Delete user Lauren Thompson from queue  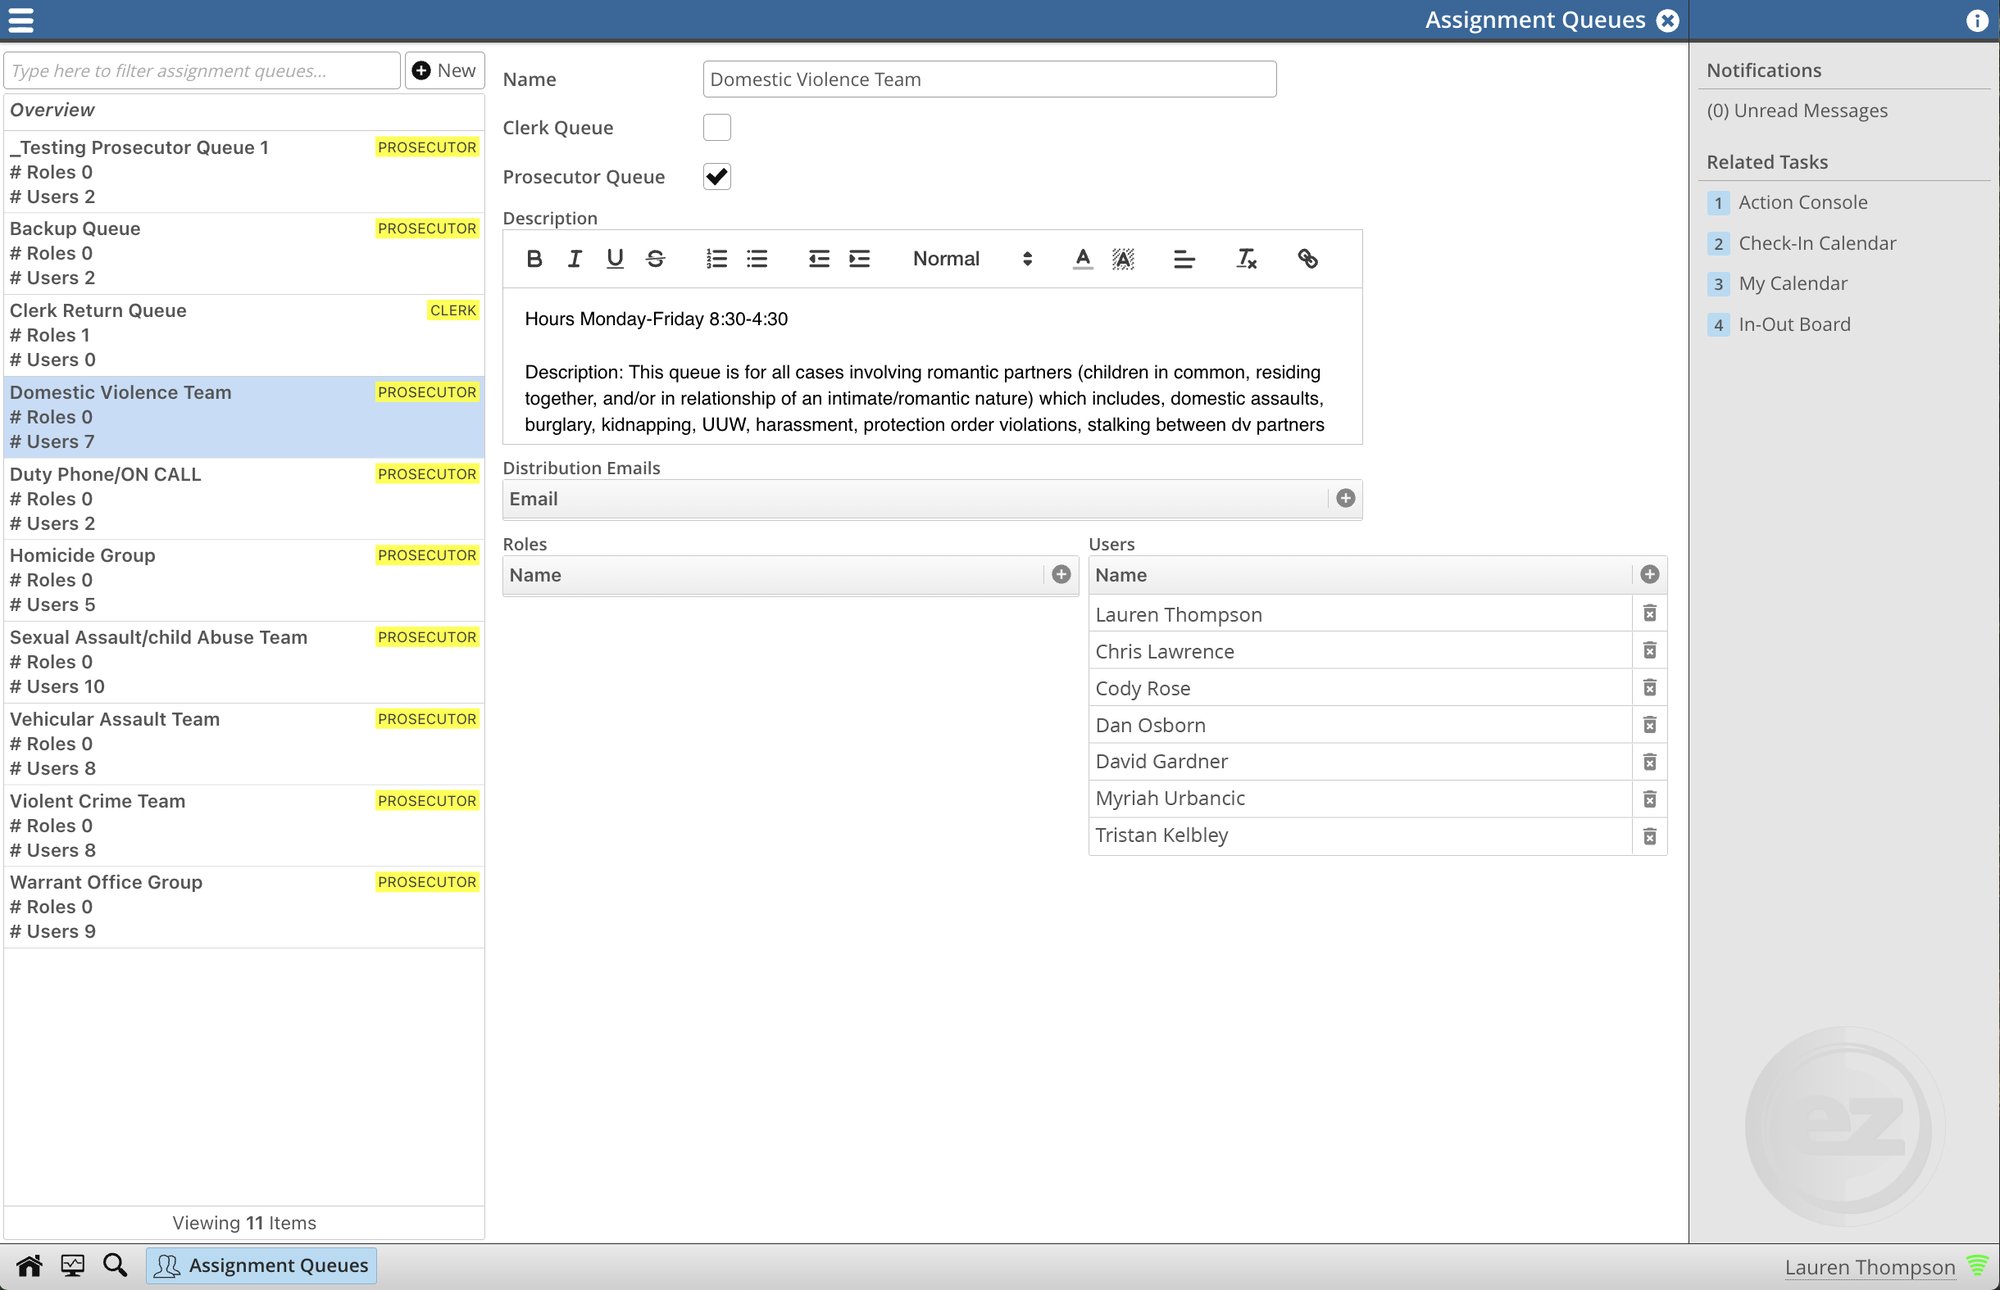coord(1650,613)
